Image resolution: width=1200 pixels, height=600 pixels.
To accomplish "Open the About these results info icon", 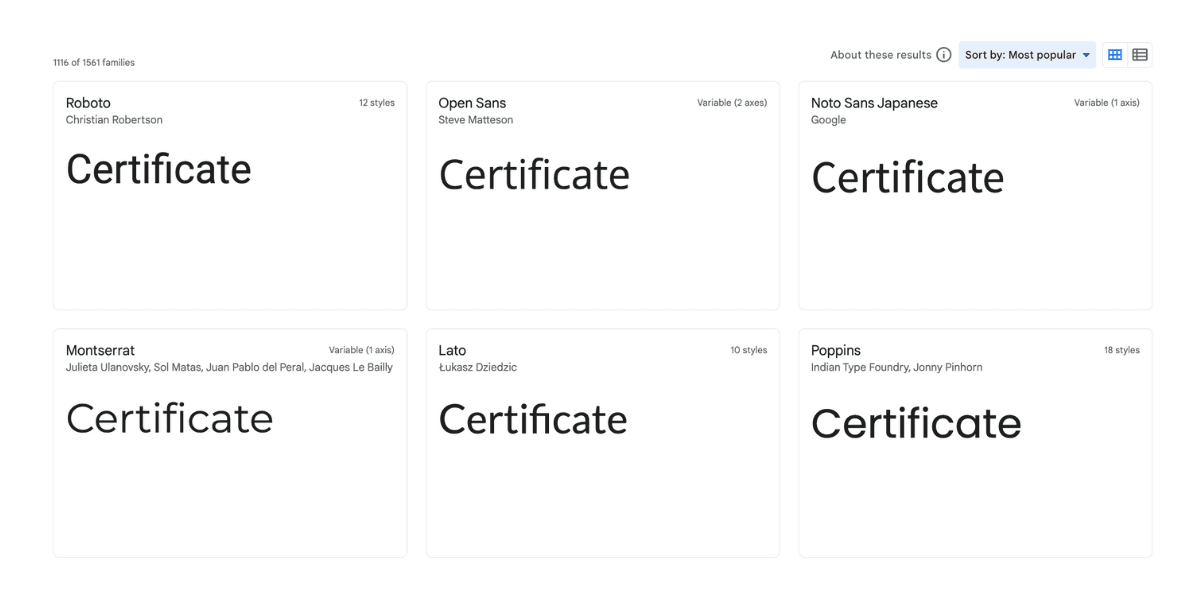I will click(x=944, y=55).
